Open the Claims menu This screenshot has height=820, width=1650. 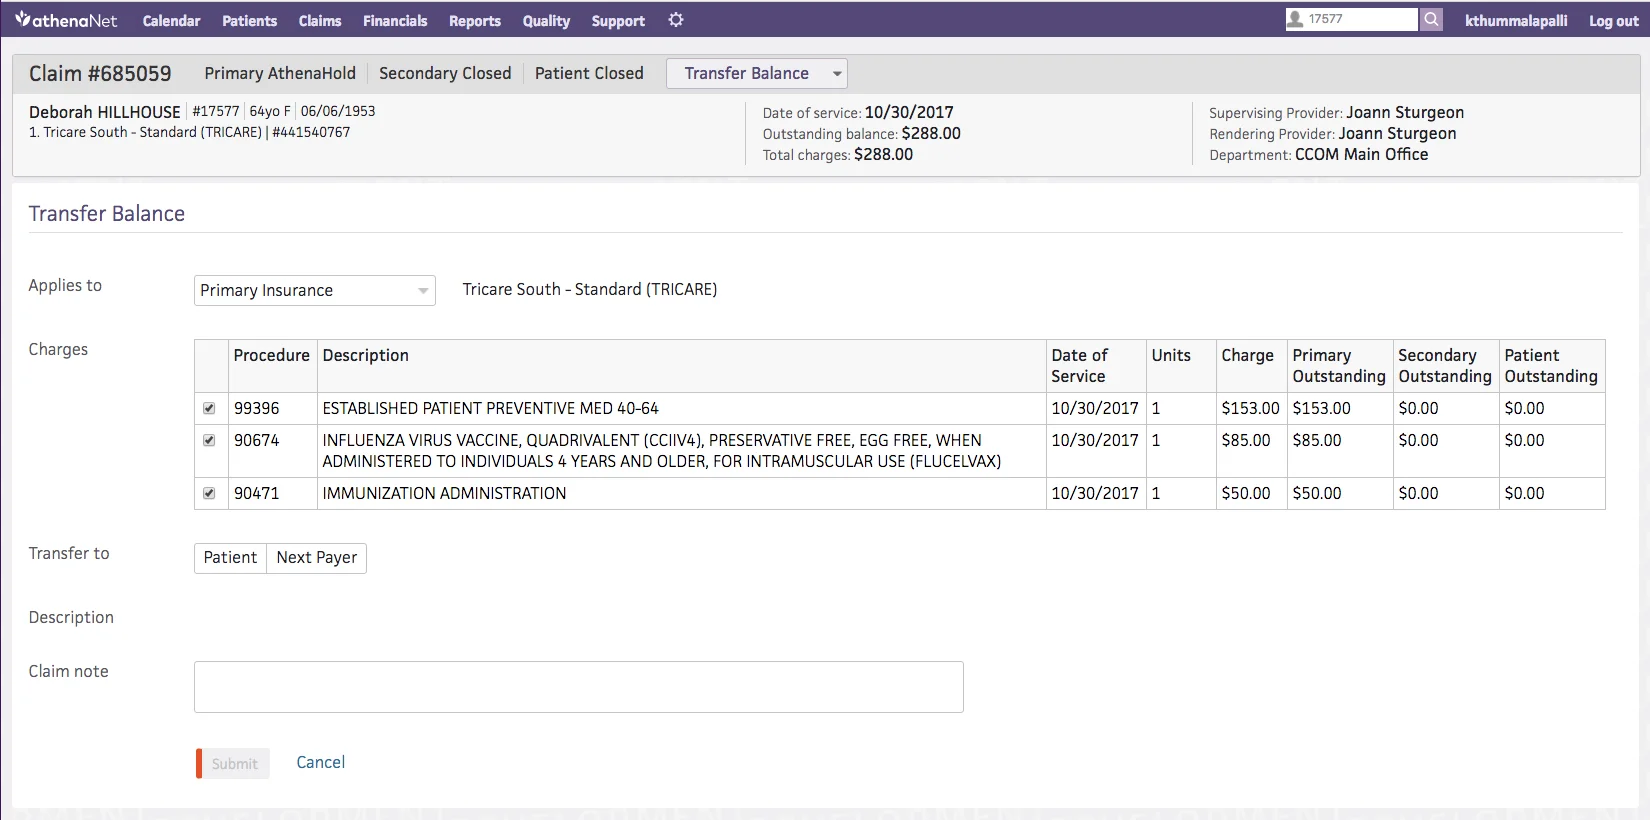[x=320, y=20]
